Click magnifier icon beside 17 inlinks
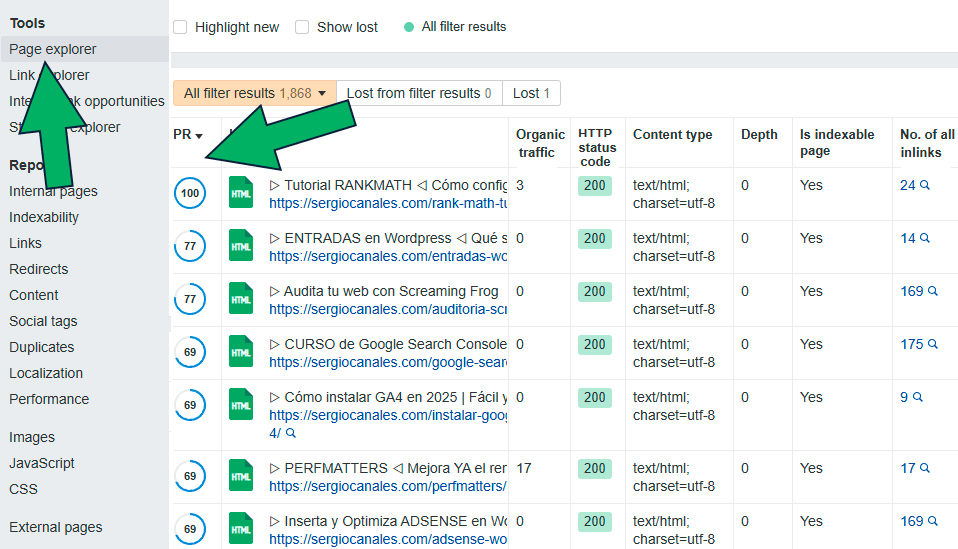The height and width of the screenshot is (549, 958). tap(925, 468)
